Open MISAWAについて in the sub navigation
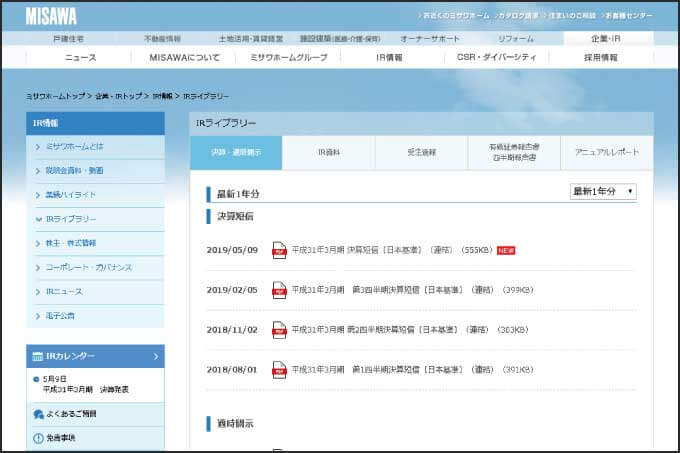The height and width of the screenshot is (453, 680). [184, 57]
